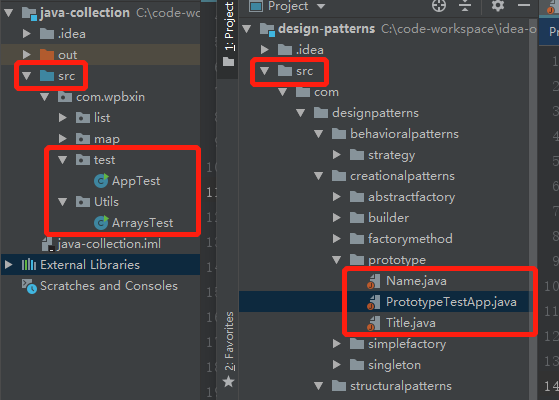Select PrototypeTestApp.java file
This screenshot has height=400, width=559.
(x=451, y=302)
